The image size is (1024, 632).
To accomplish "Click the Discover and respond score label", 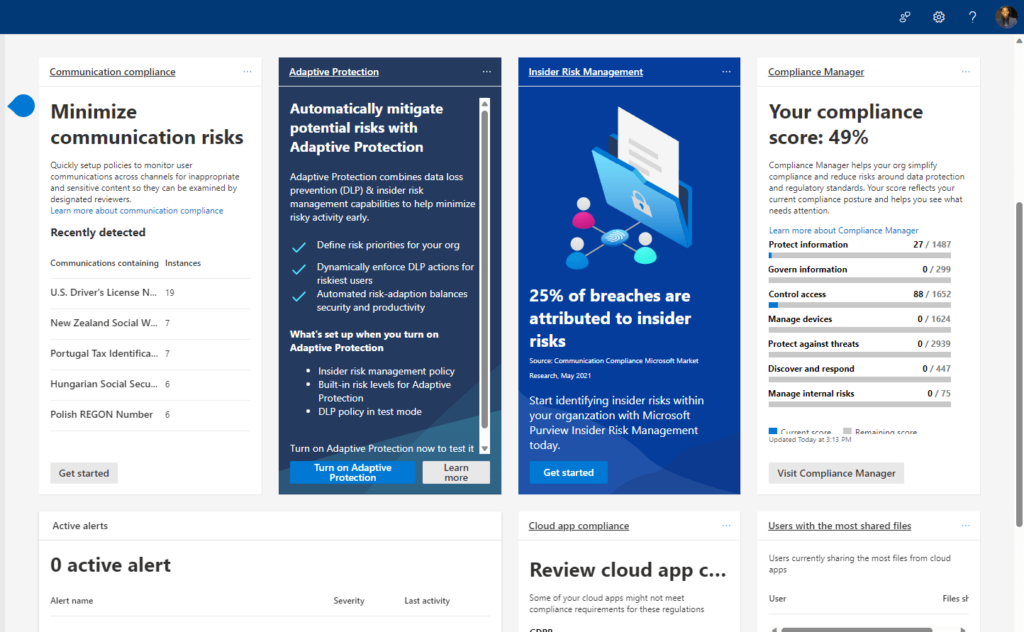I will 811,369.
